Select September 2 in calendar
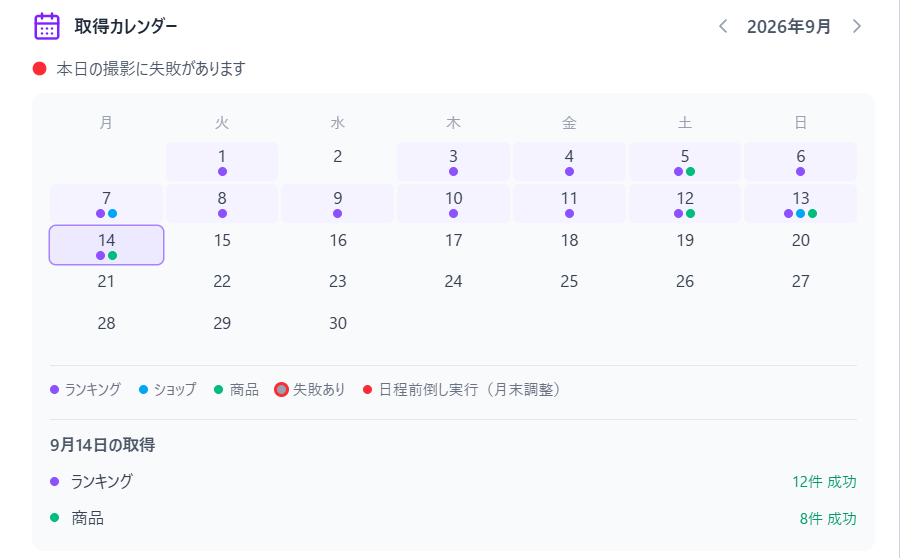 point(338,162)
